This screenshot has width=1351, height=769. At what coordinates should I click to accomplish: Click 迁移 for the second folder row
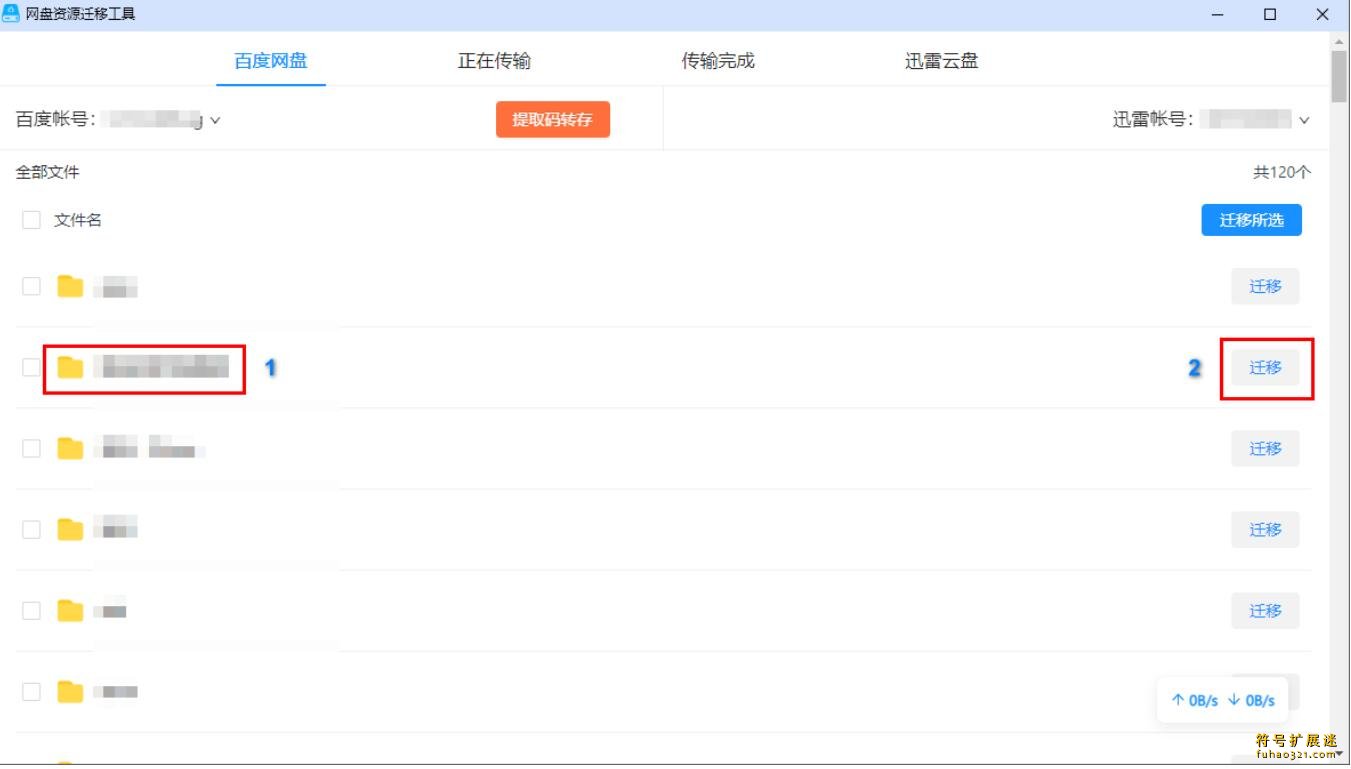click(x=1265, y=368)
